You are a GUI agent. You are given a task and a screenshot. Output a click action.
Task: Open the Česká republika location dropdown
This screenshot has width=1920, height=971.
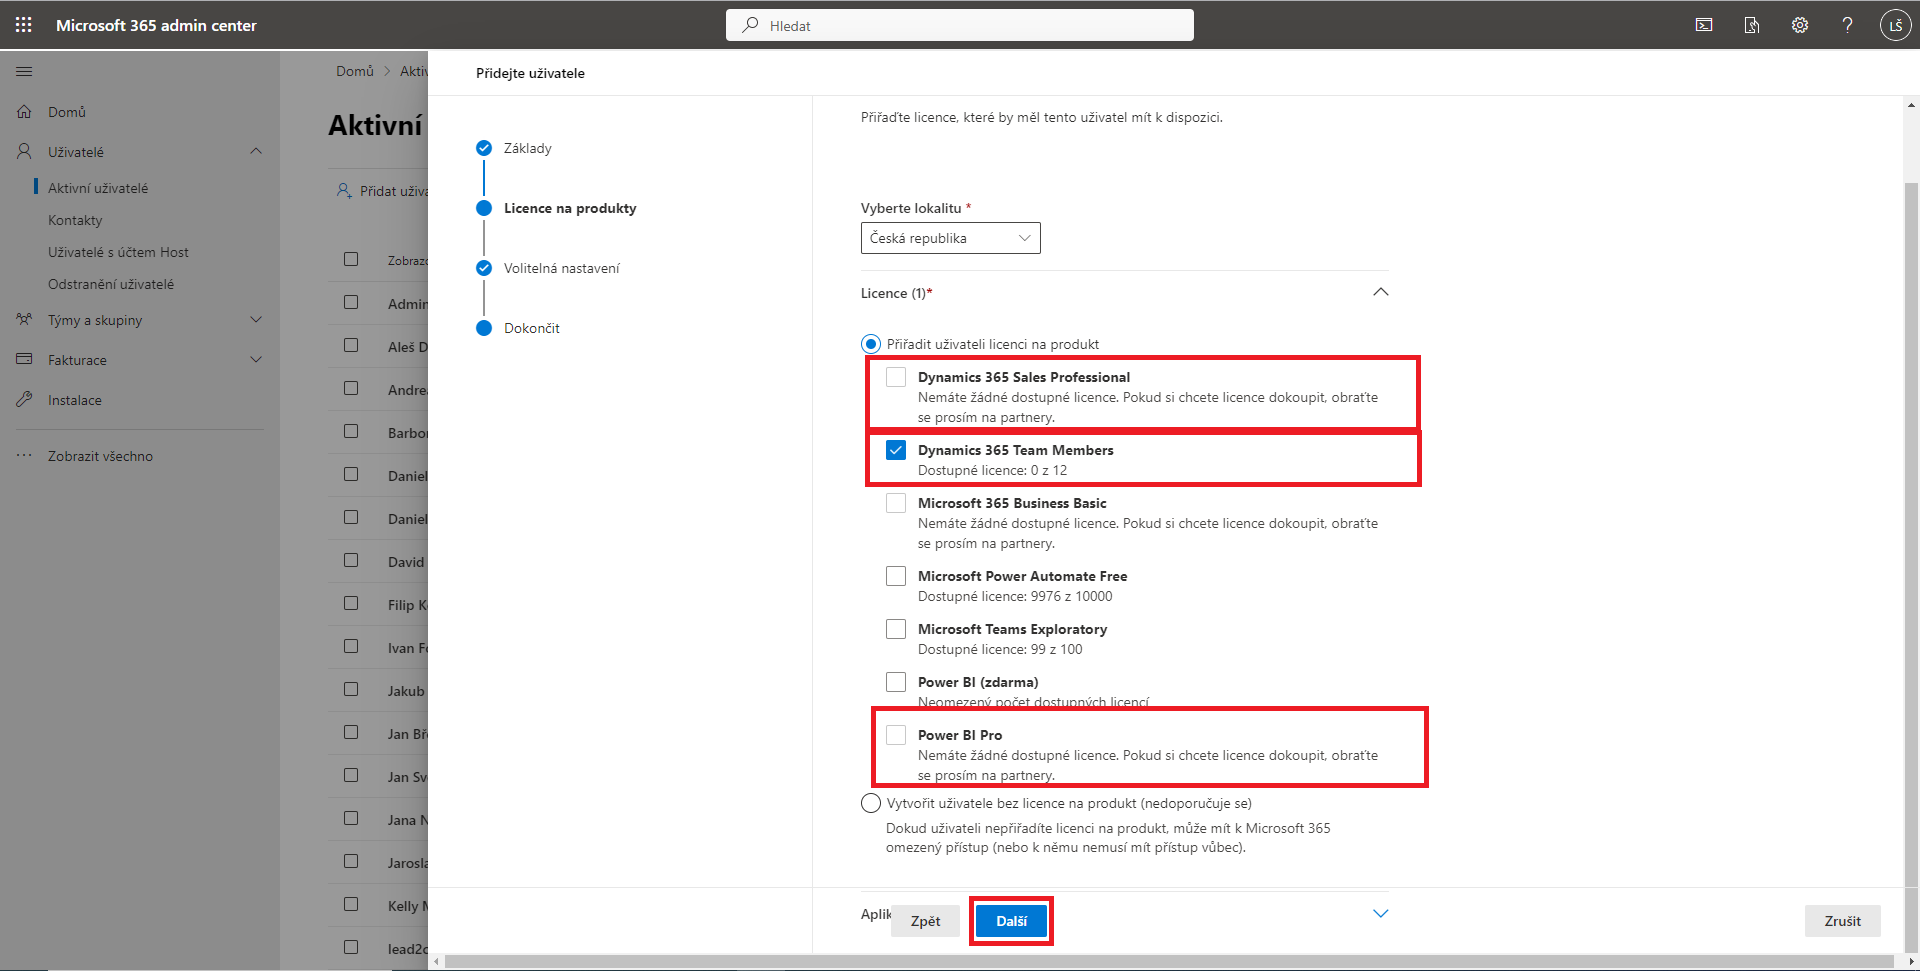(x=950, y=238)
